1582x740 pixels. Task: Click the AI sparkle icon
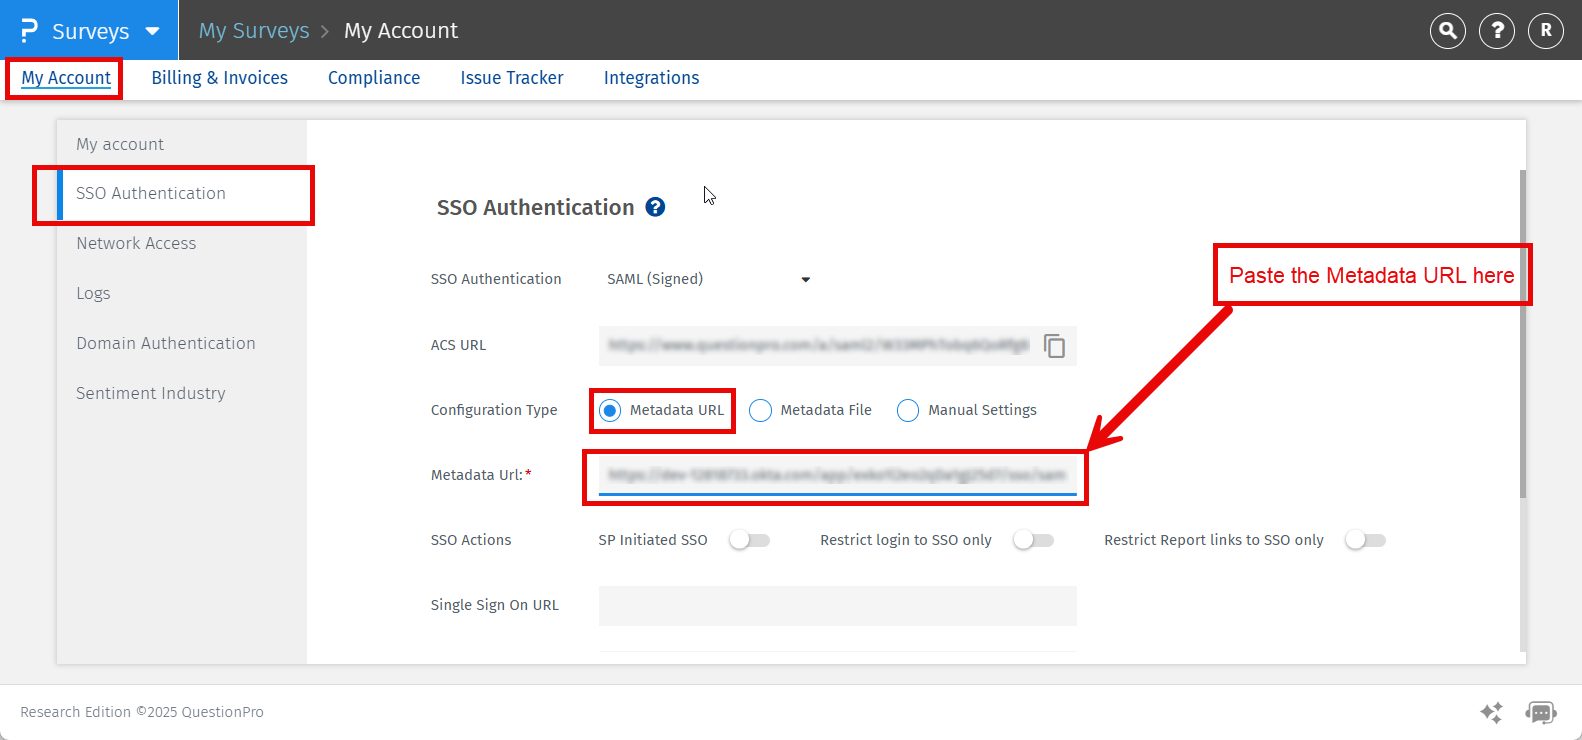pyautogui.click(x=1491, y=712)
